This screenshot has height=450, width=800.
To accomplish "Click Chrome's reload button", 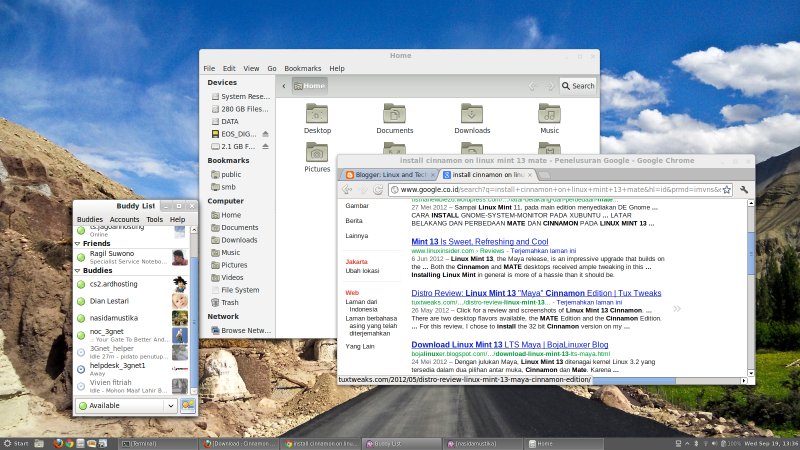I will click(378, 190).
